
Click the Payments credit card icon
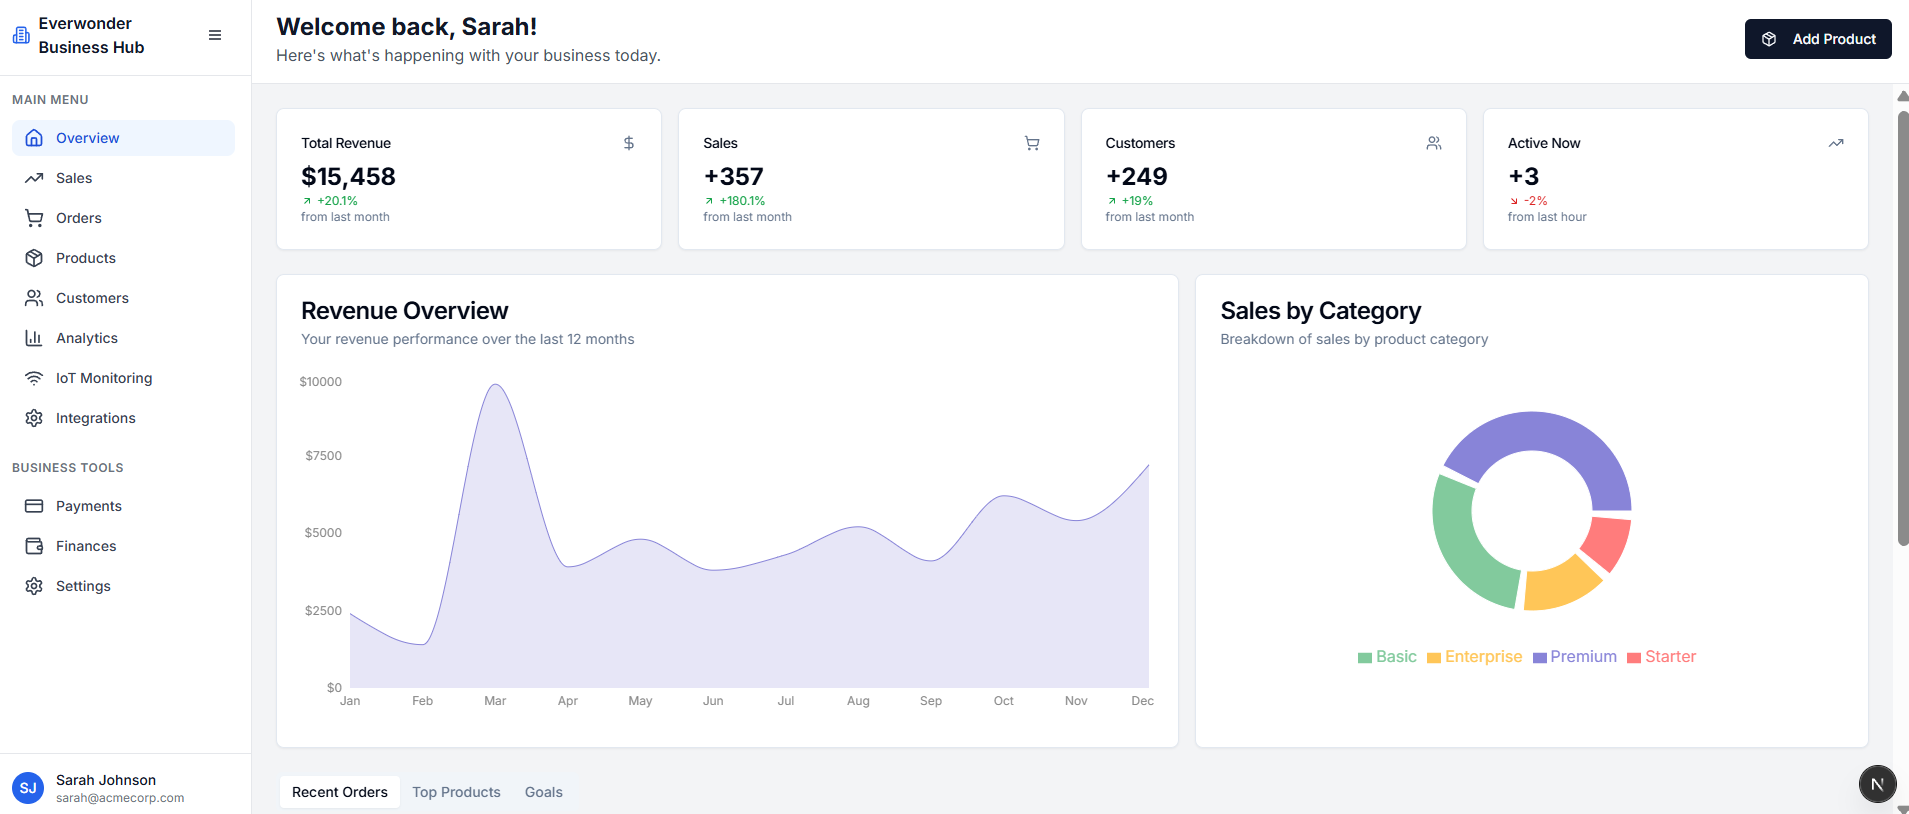click(34, 506)
